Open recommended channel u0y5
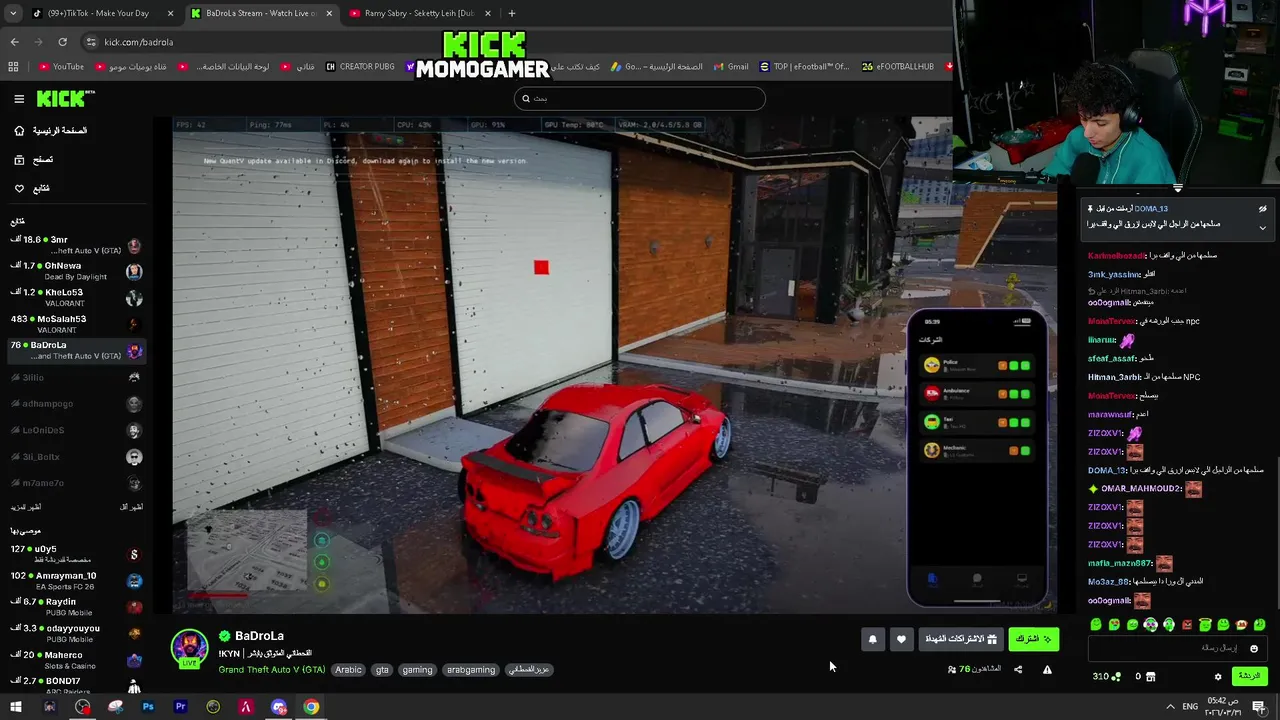The width and height of the screenshot is (1280, 720). click(x=76, y=554)
